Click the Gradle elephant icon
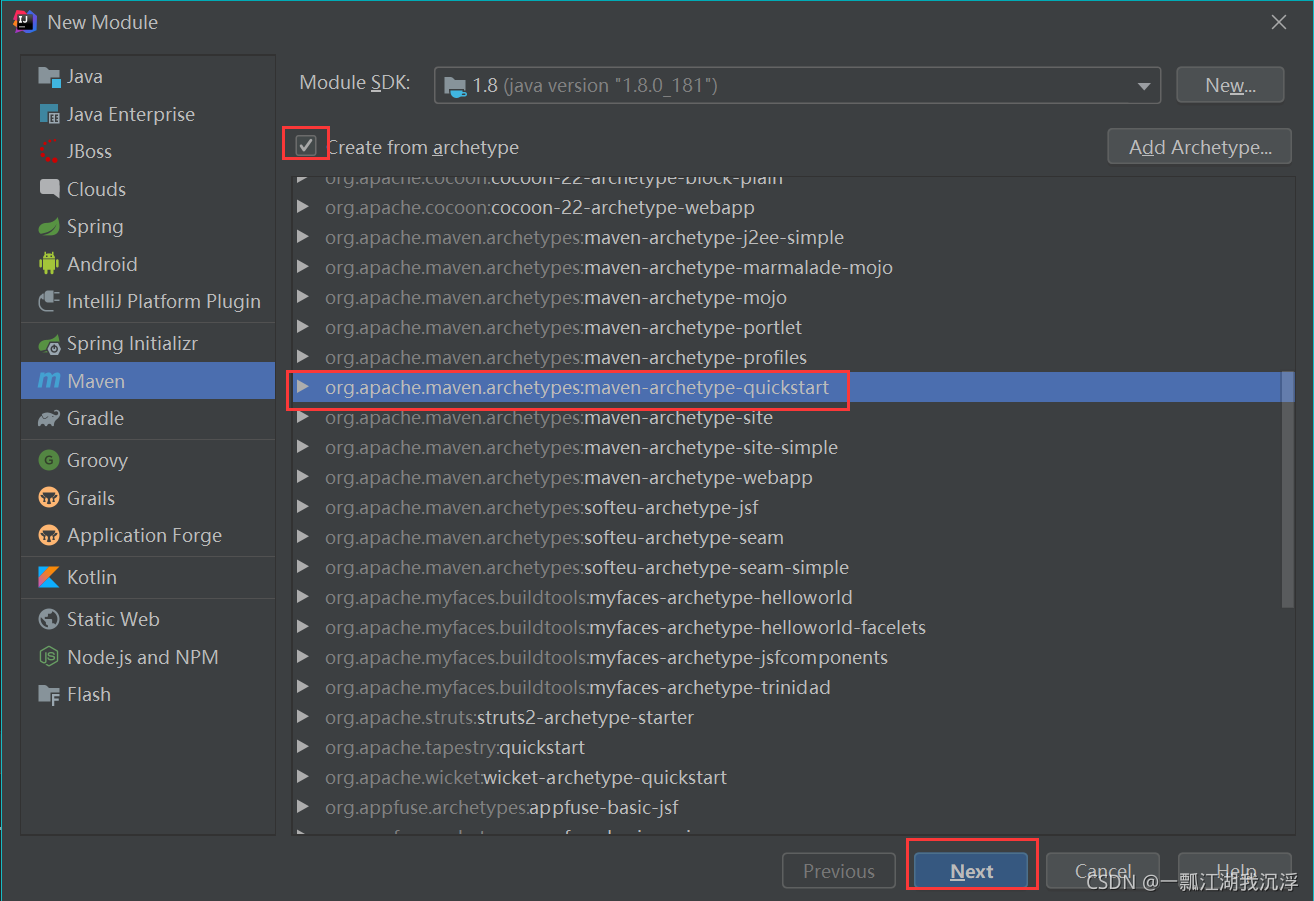1314x901 pixels. point(49,419)
